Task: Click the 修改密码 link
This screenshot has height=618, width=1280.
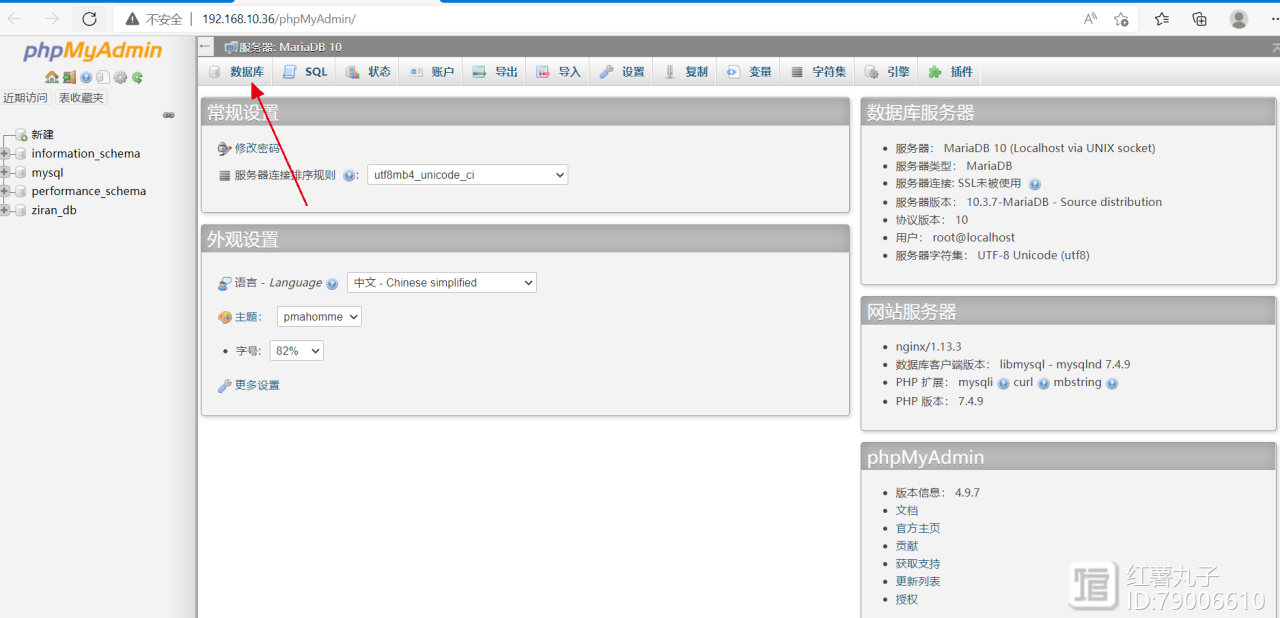Action: point(257,148)
